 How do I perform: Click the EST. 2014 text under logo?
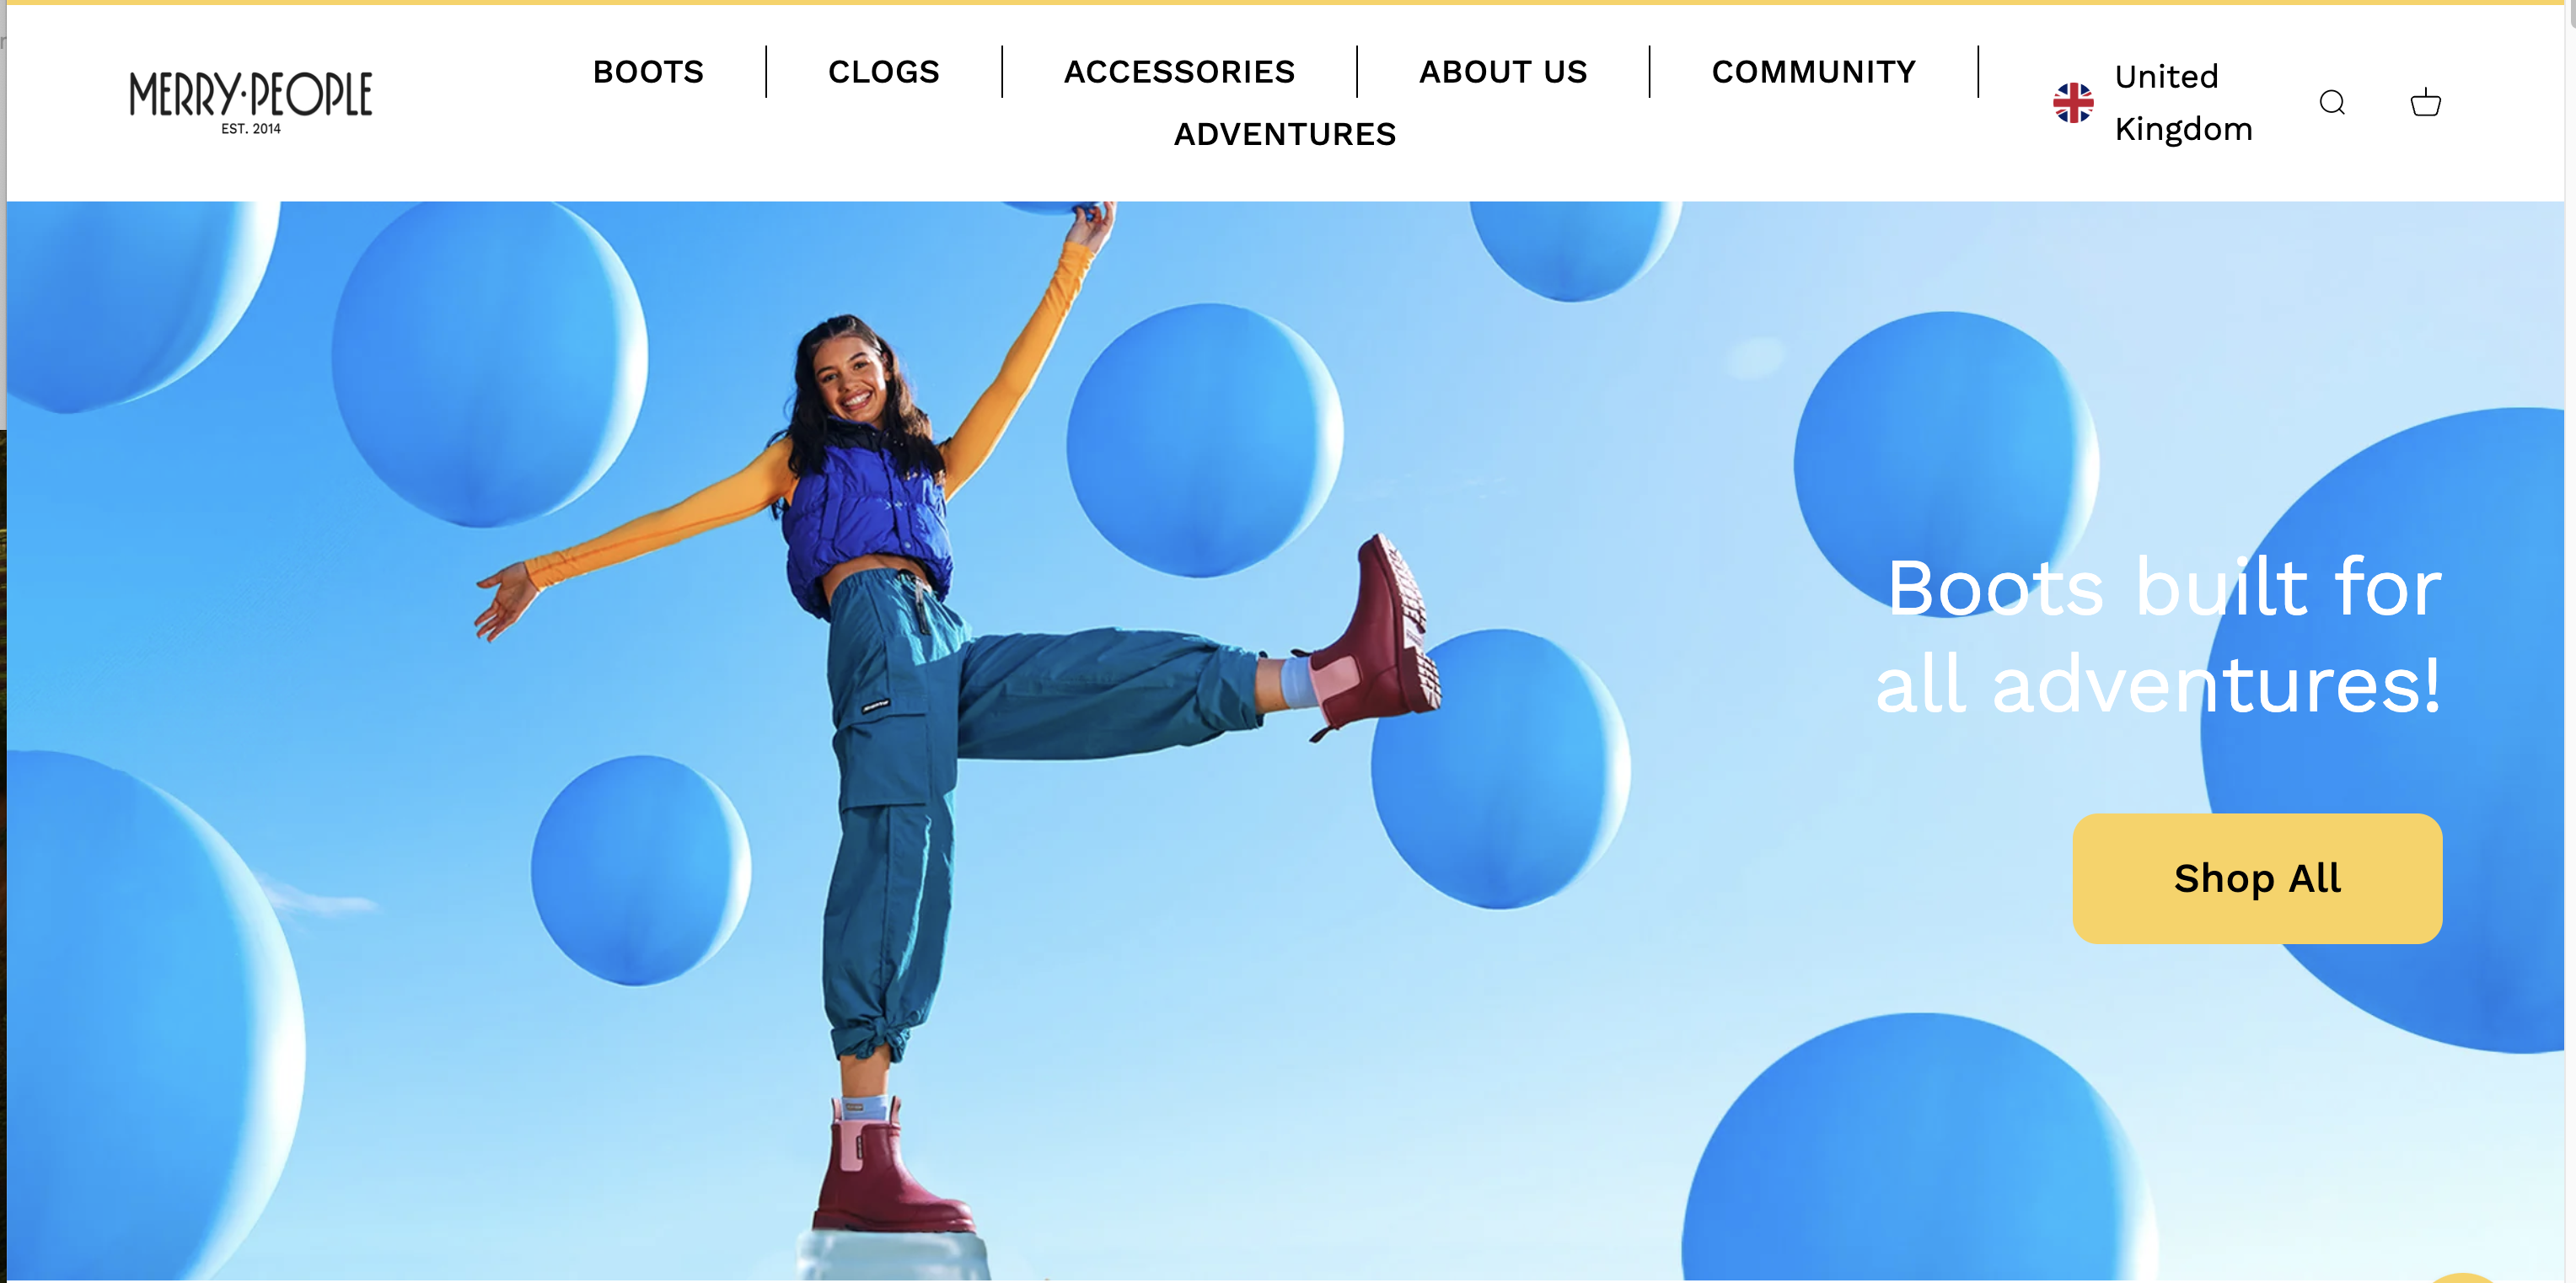(x=251, y=129)
